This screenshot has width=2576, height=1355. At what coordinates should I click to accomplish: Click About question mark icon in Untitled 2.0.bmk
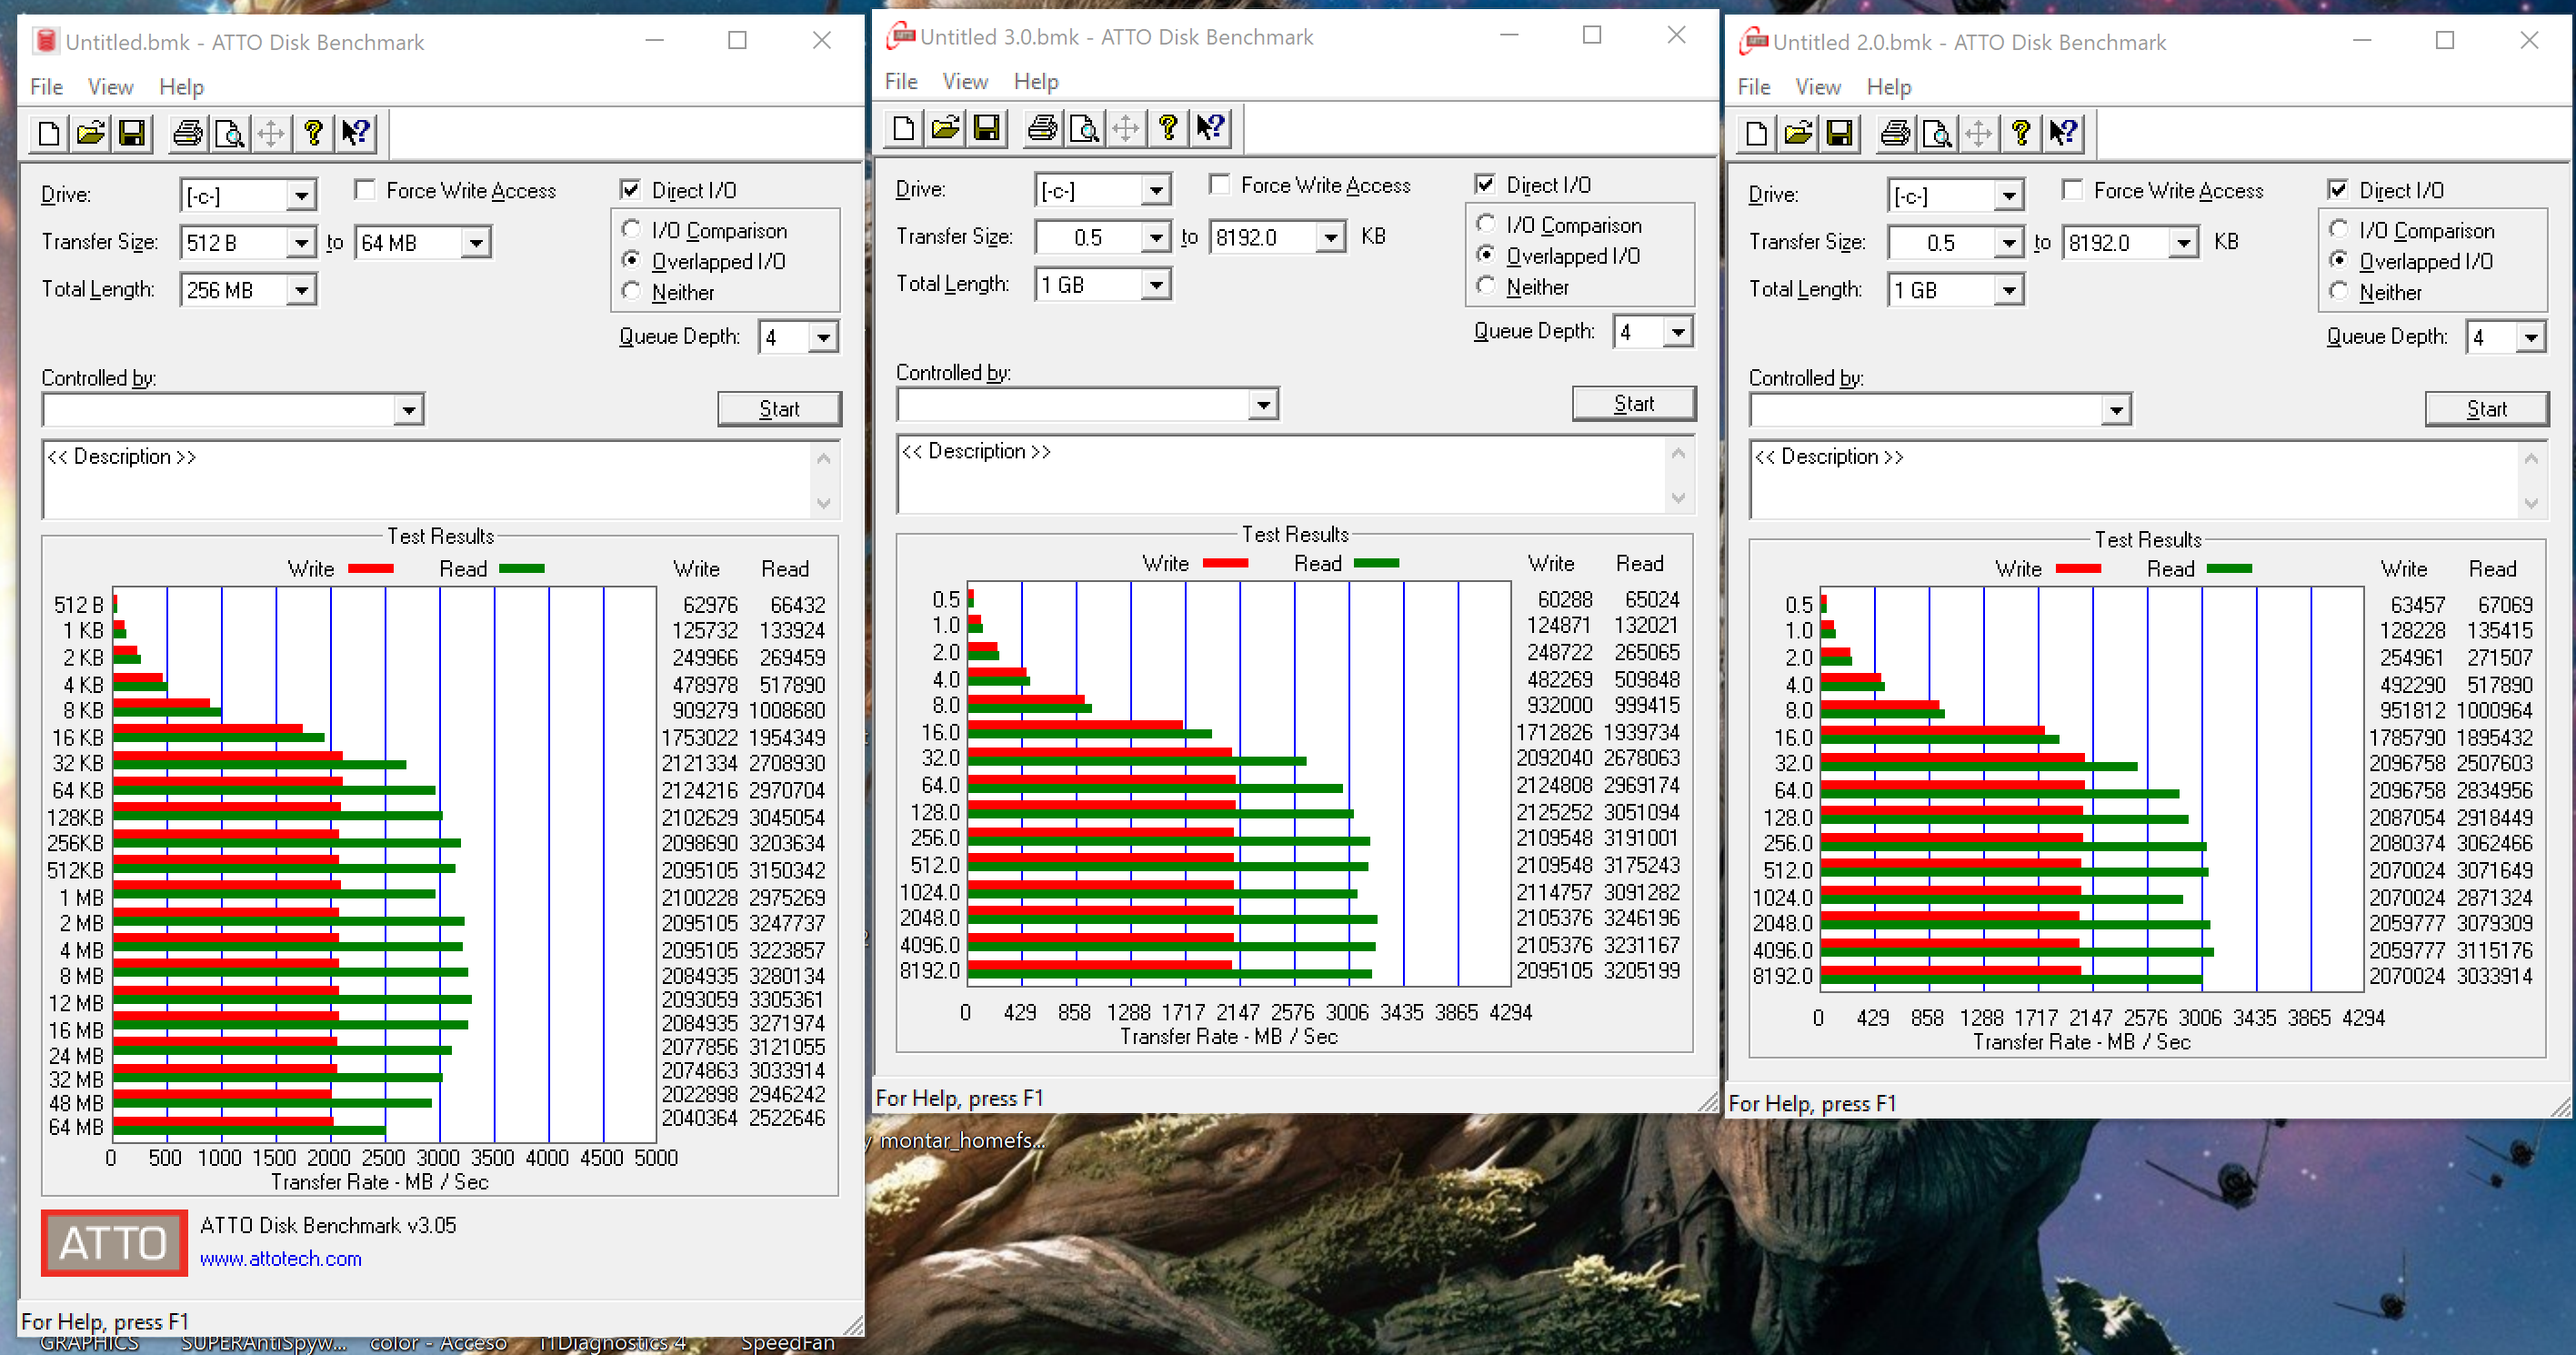click(2022, 133)
